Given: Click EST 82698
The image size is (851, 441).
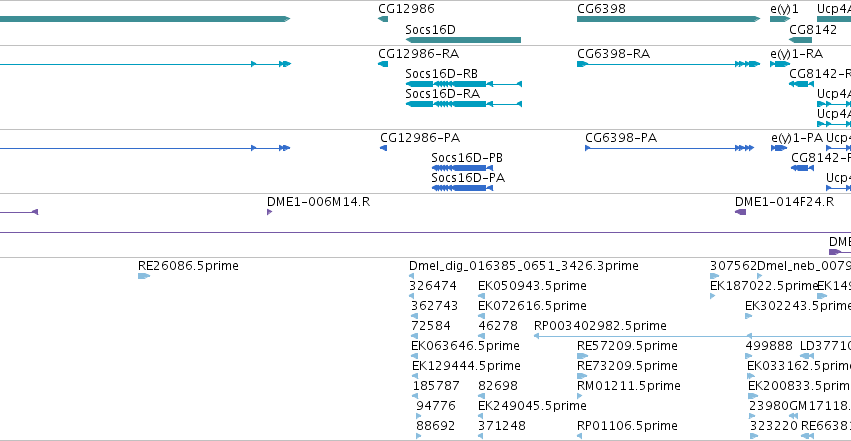Looking at the screenshot, I should 481,397.
